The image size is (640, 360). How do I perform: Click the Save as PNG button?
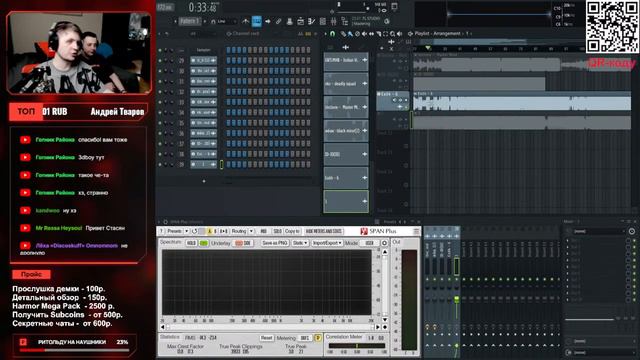point(275,243)
